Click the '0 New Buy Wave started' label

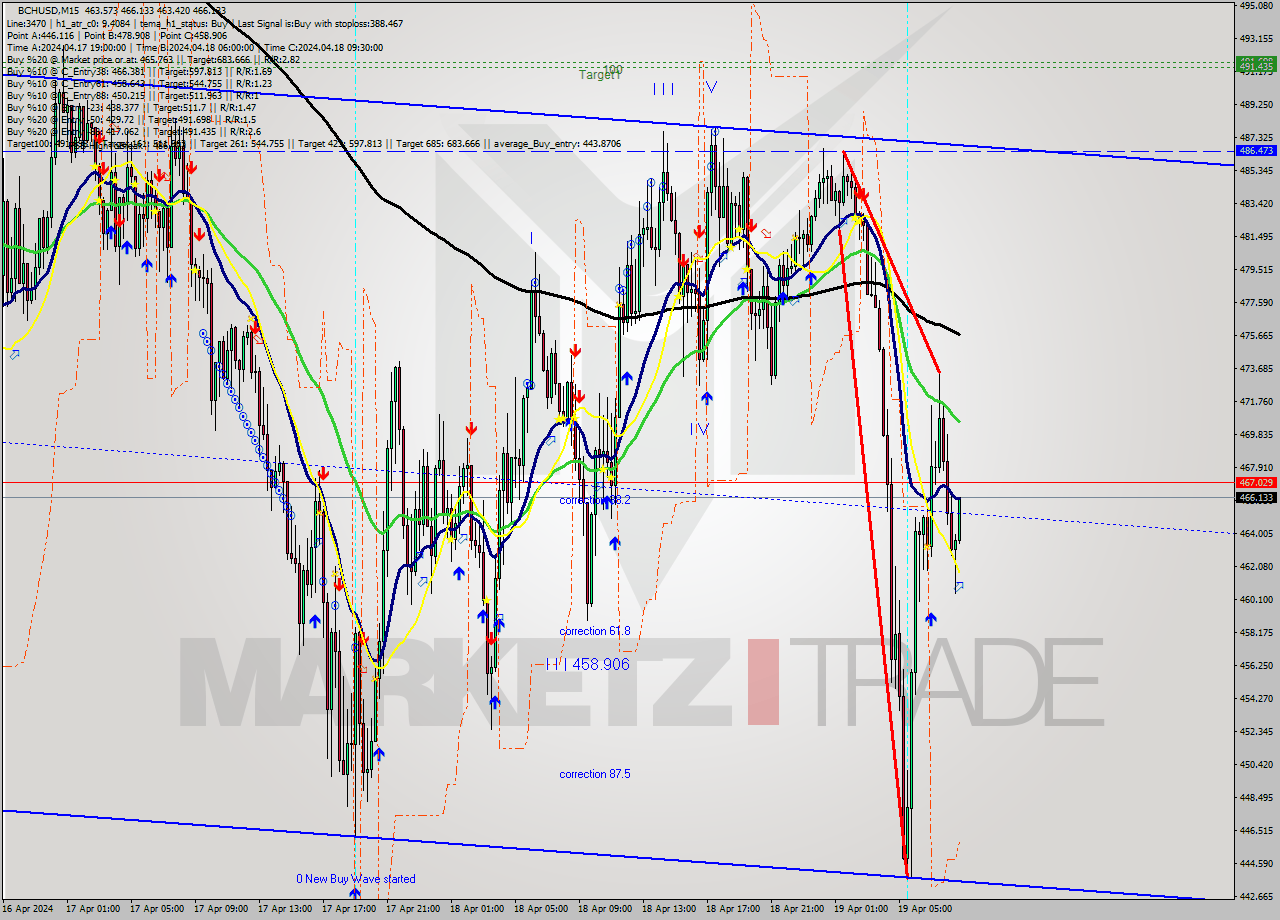pos(355,879)
